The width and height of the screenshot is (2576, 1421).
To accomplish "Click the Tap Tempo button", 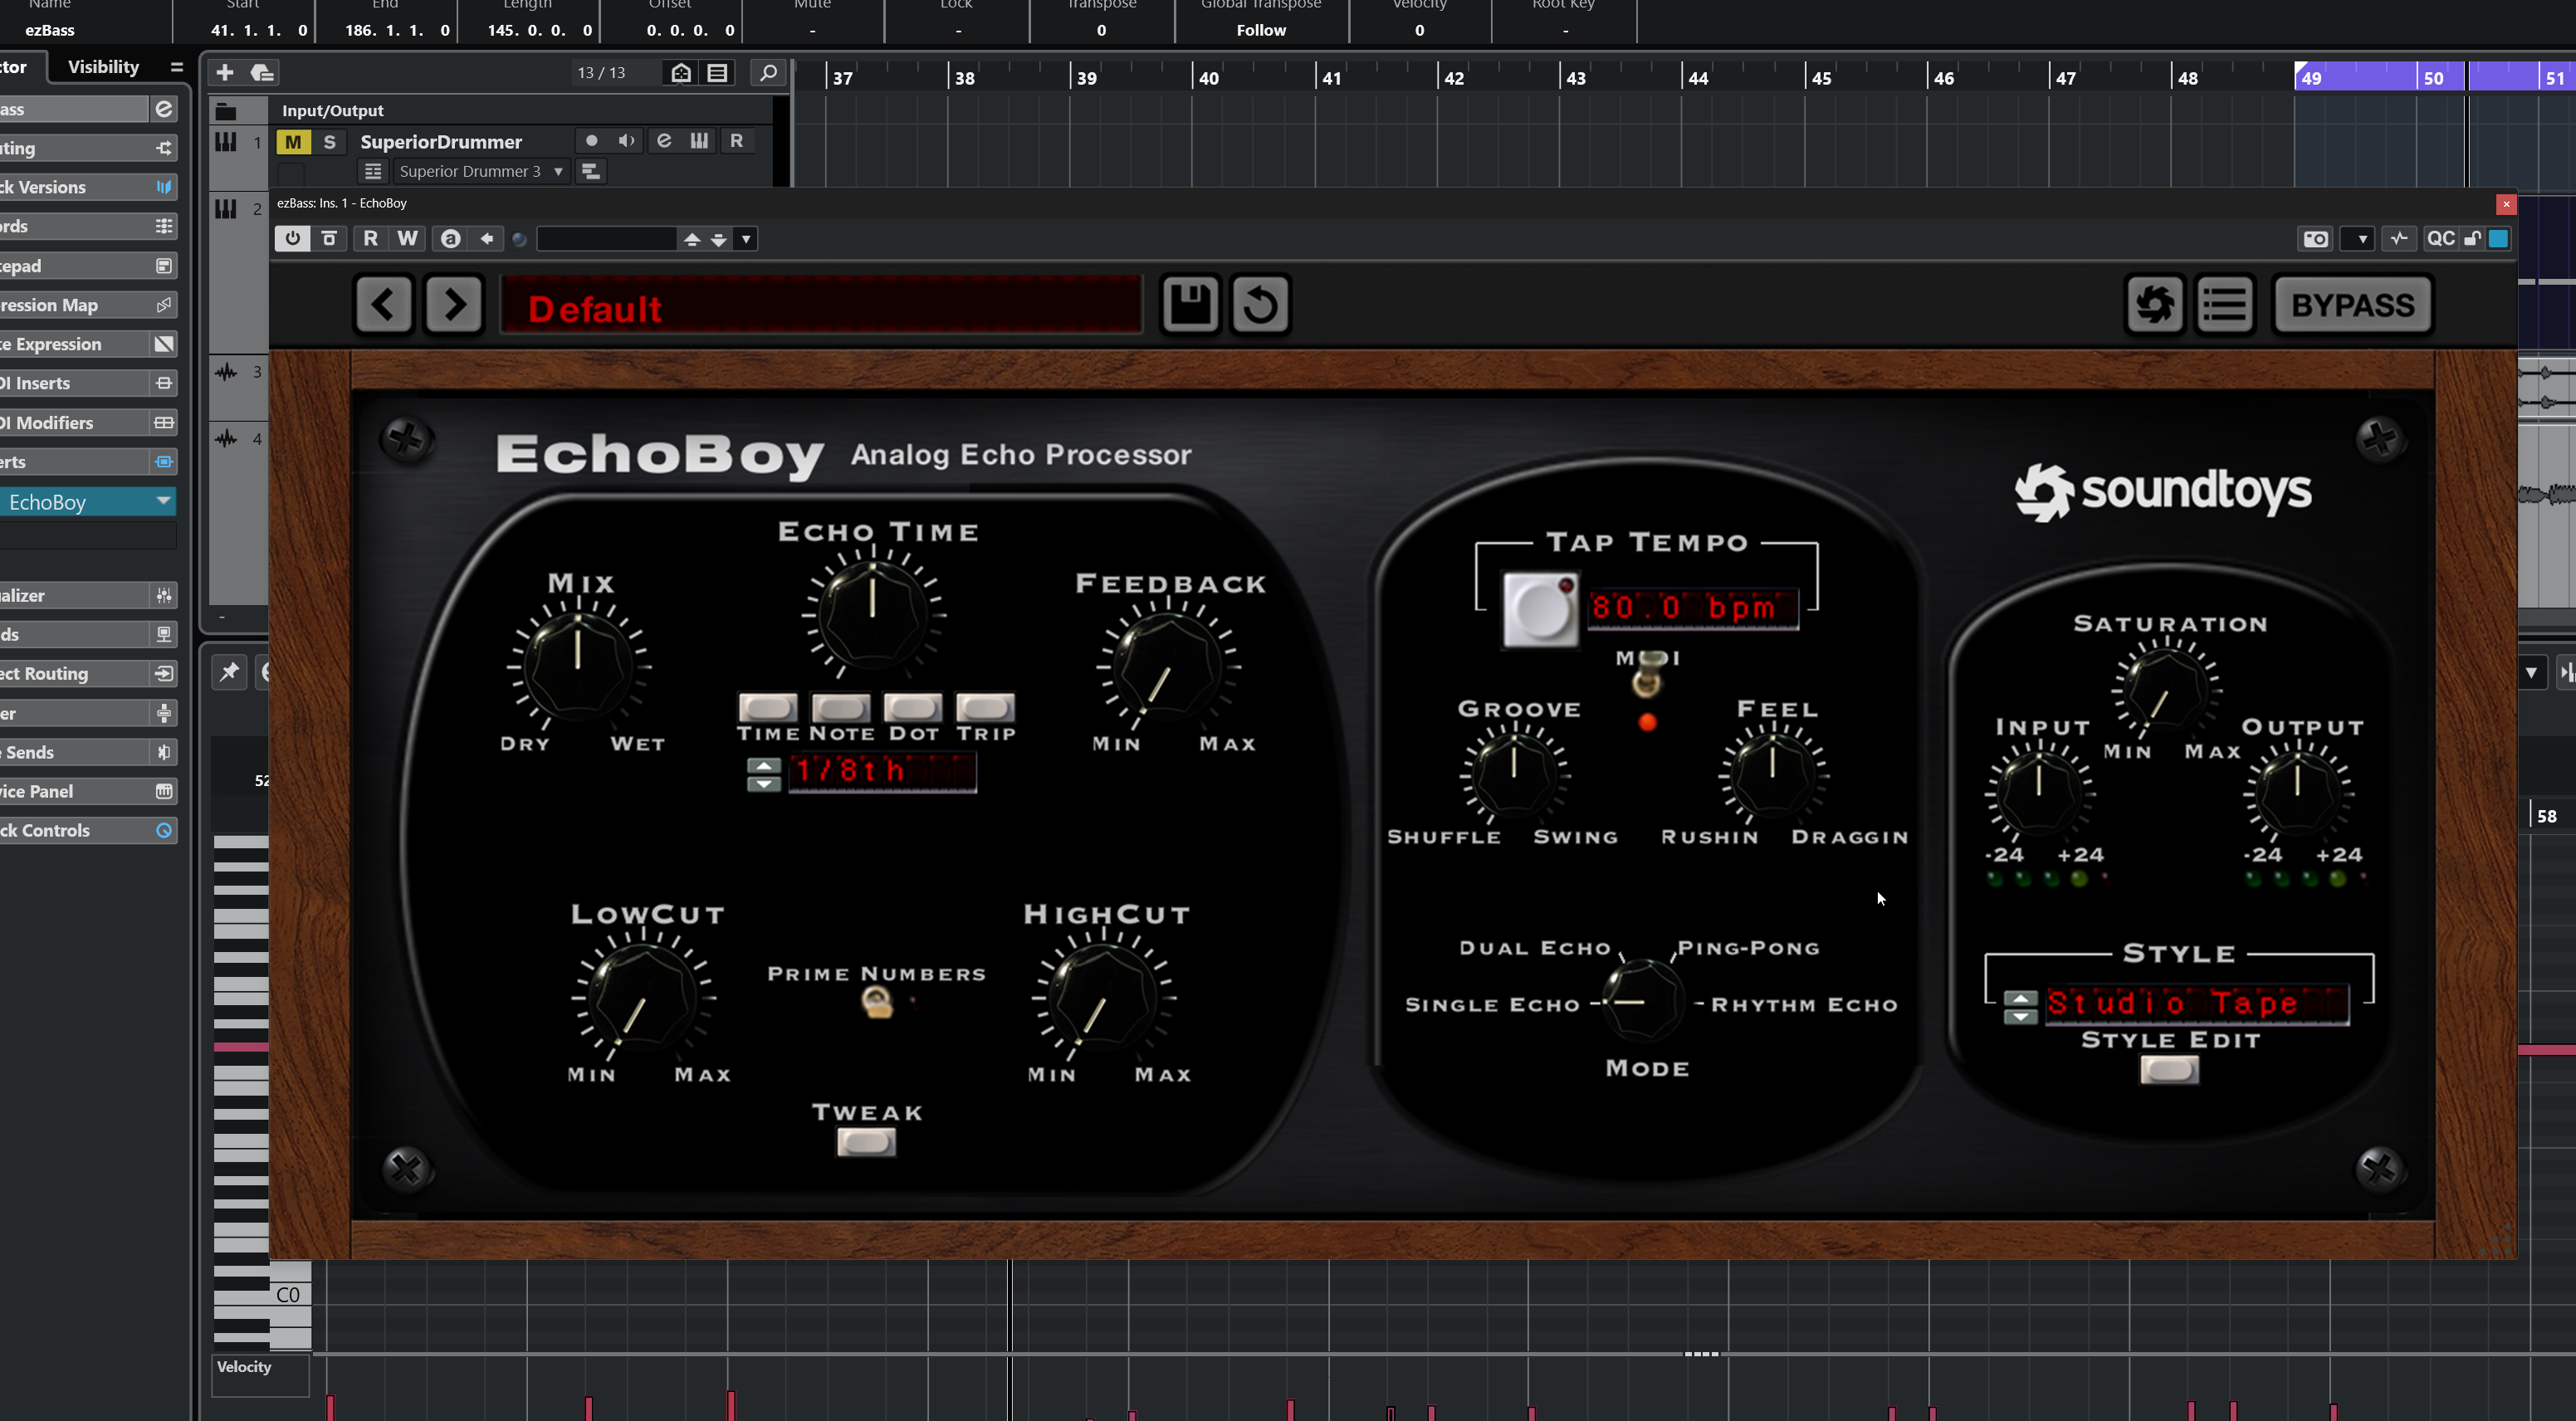I will [x=1540, y=610].
